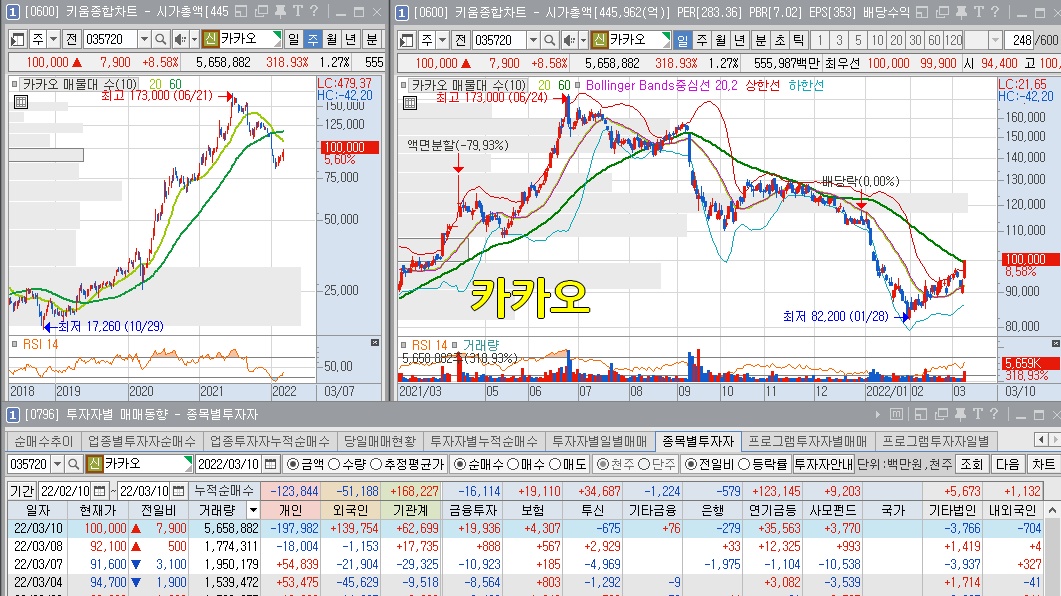The image size is (1061, 596).
Task: Expand the speaker options dropdown in left chart
Action: pyautogui.click(x=194, y=40)
